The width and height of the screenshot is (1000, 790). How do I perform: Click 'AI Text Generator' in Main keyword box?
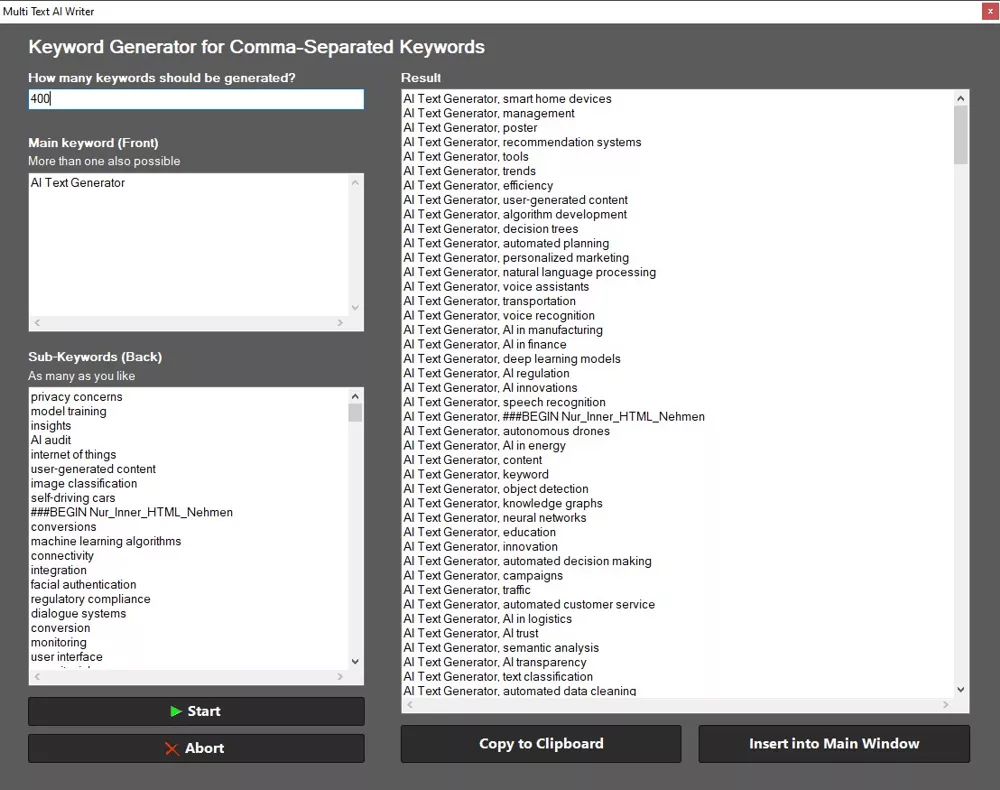coord(78,182)
